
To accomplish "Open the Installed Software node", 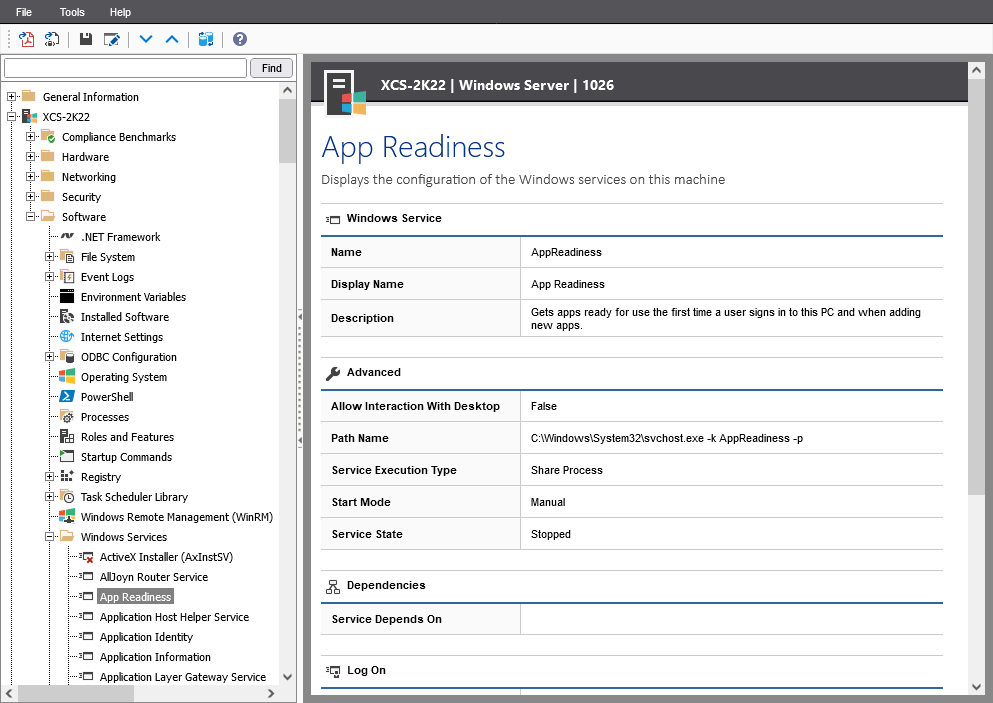I will point(125,317).
